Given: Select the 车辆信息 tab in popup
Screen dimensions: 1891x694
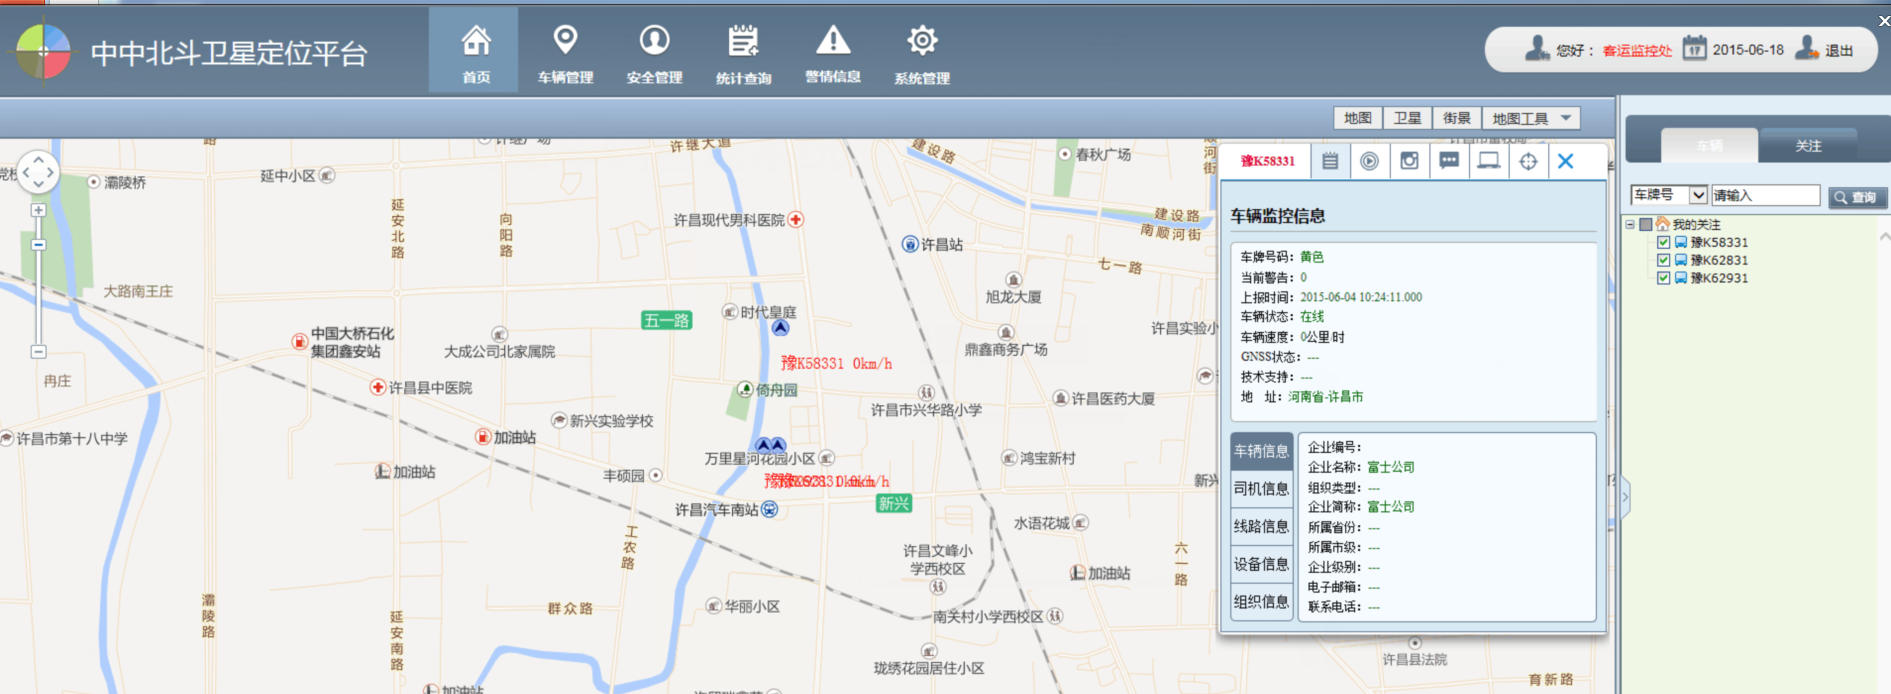Looking at the screenshot, I should (x=1261, y=451).
